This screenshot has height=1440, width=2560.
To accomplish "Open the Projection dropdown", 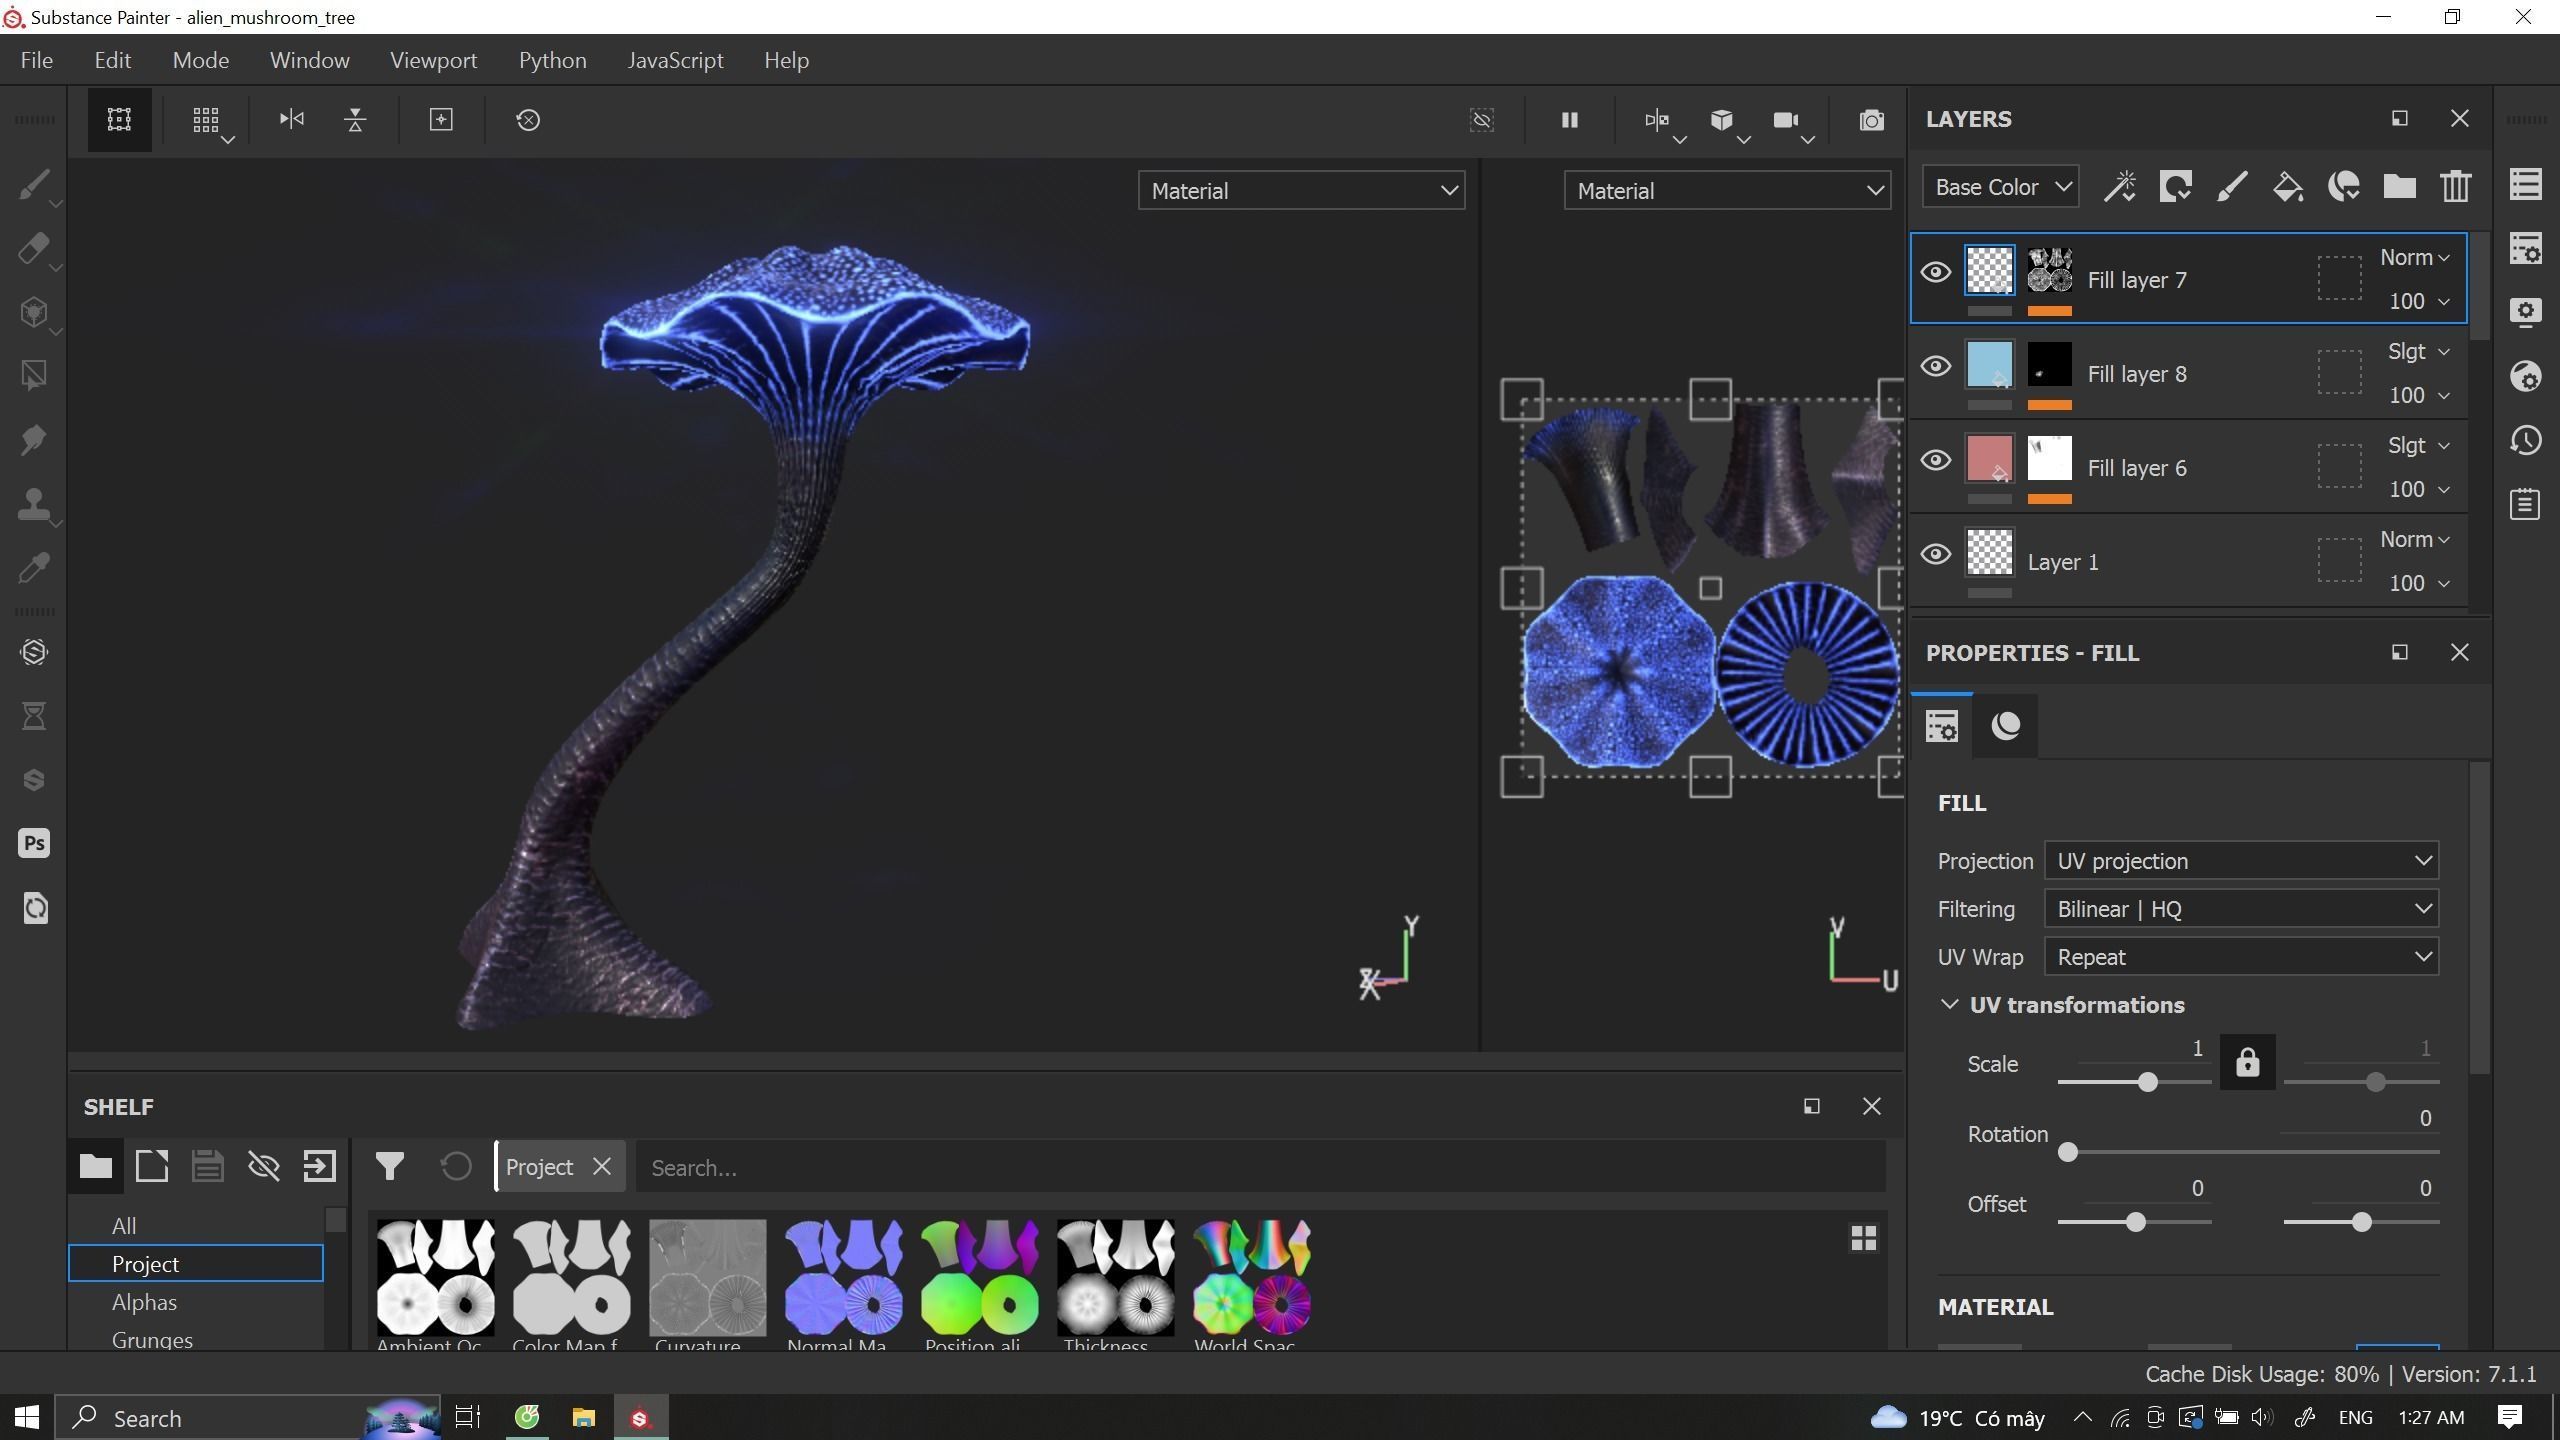I will (x=2241, y=860).
